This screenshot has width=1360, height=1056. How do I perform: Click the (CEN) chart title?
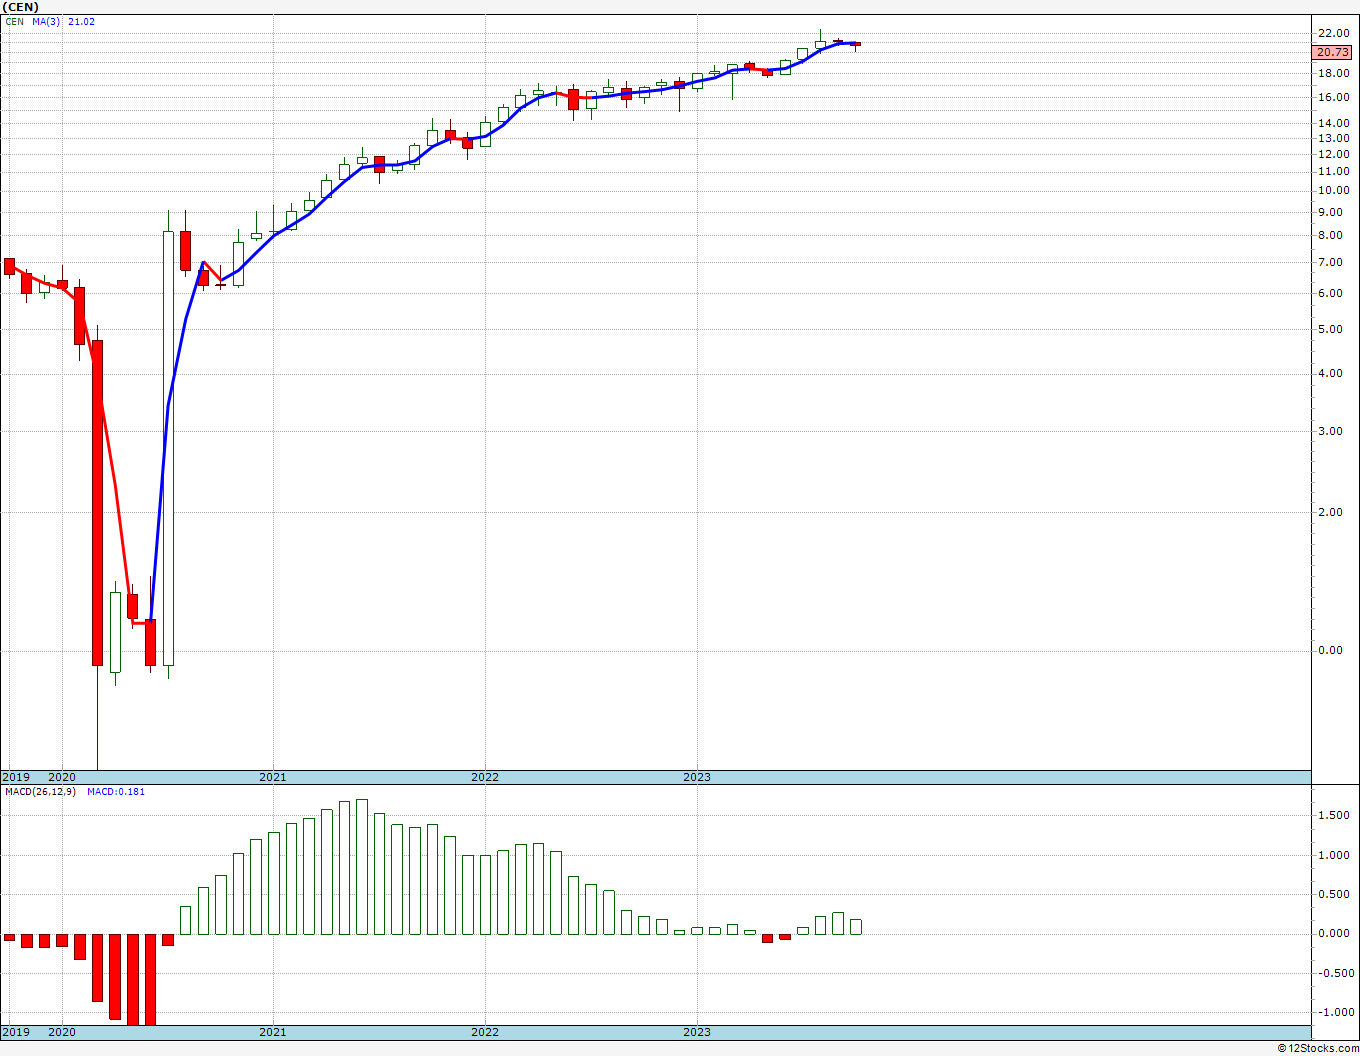click(21, 7)
